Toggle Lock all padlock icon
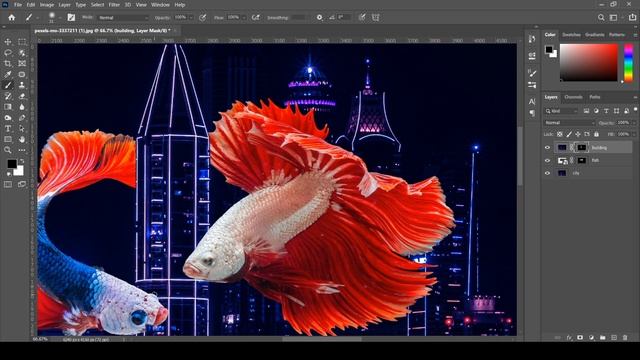The height and width of the screenshot is (360, 640). click(x=596, y=134)
